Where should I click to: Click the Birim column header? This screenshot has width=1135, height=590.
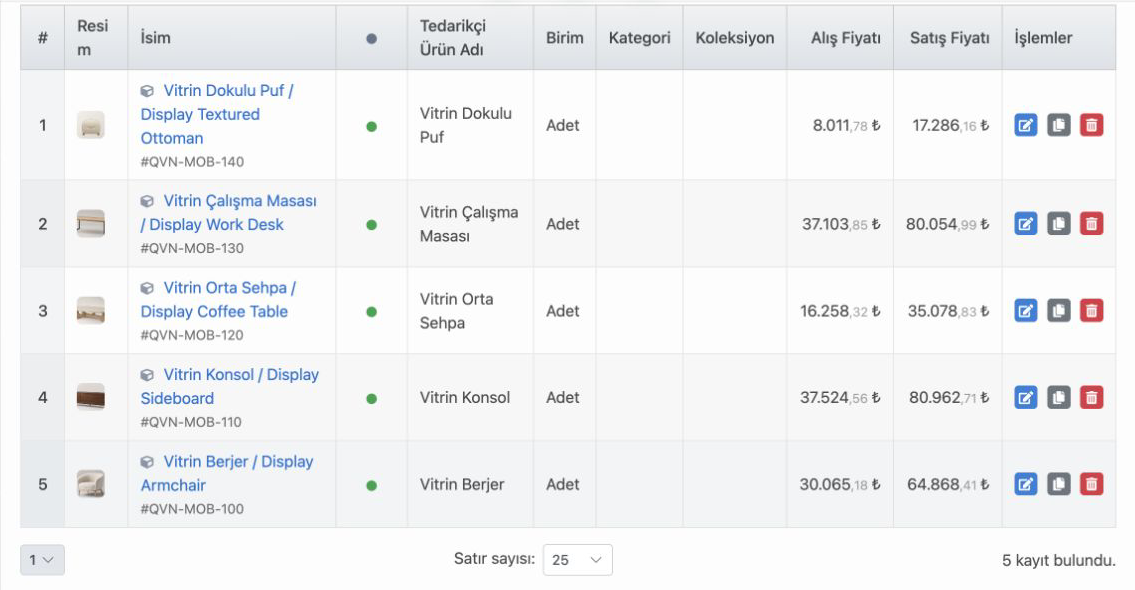(565, 38)
